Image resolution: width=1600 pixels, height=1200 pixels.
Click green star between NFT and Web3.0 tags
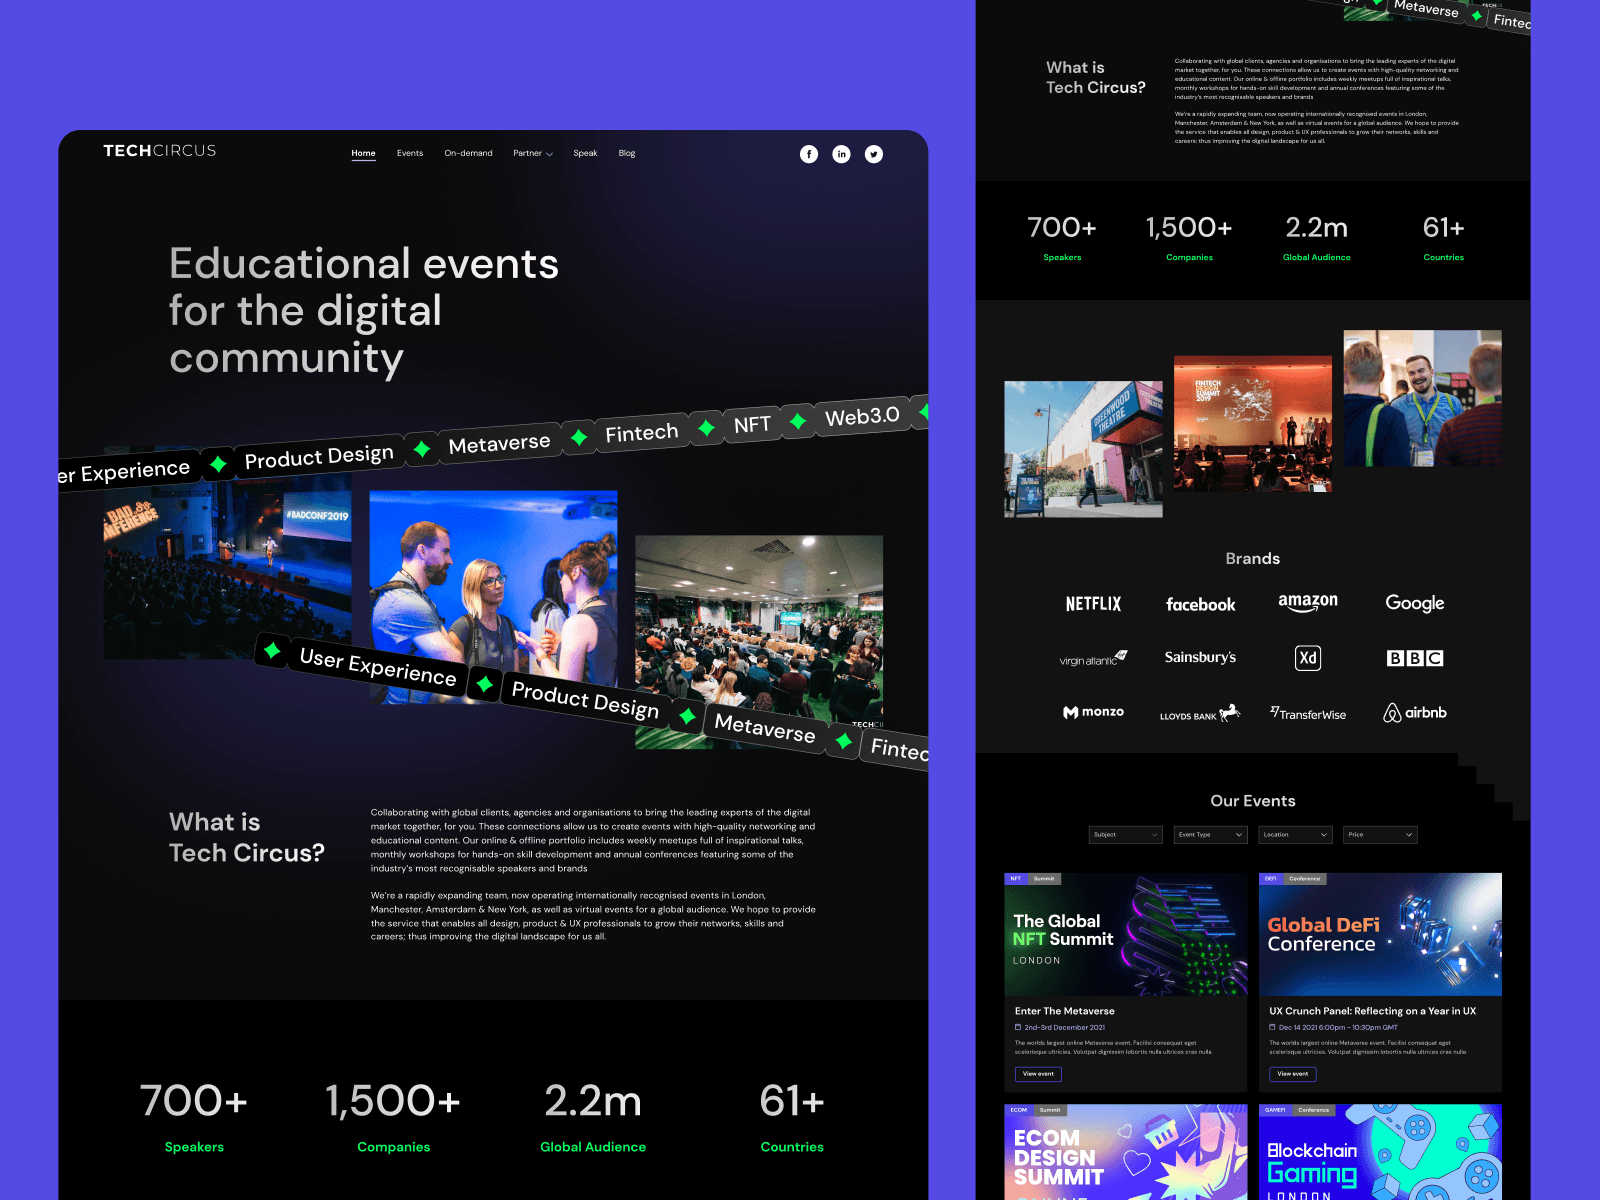click(x=798, y=421)
